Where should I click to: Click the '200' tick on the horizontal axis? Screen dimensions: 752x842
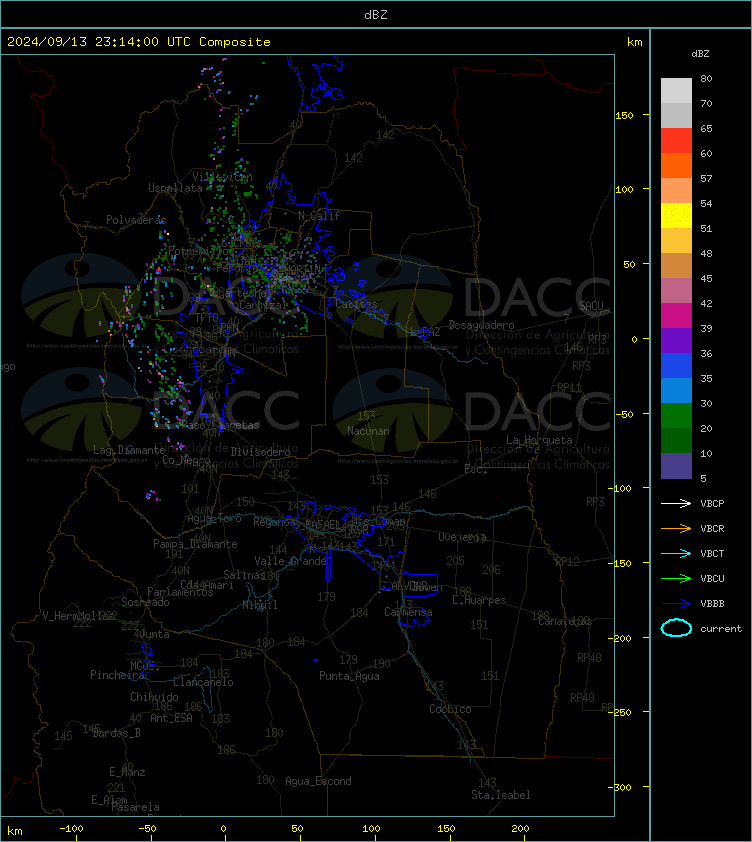[520, 829]
